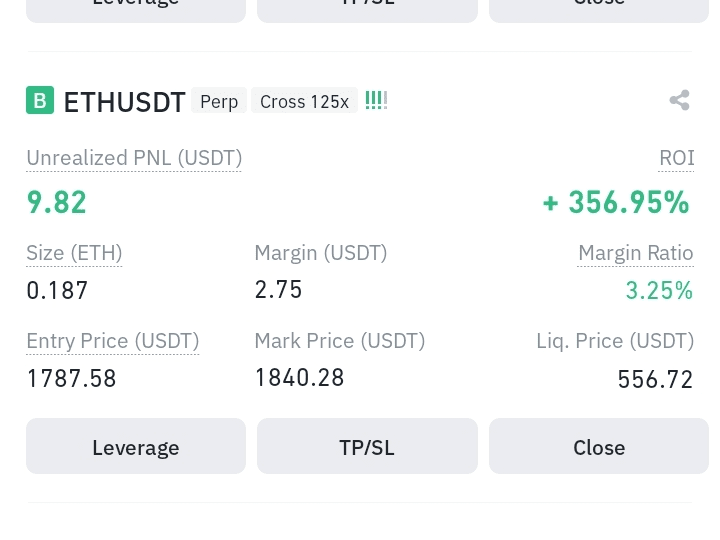Tap the partial Close button at top
Image resolution: width=720 pixels, height=540 pixels.
(x=599, y=10)
